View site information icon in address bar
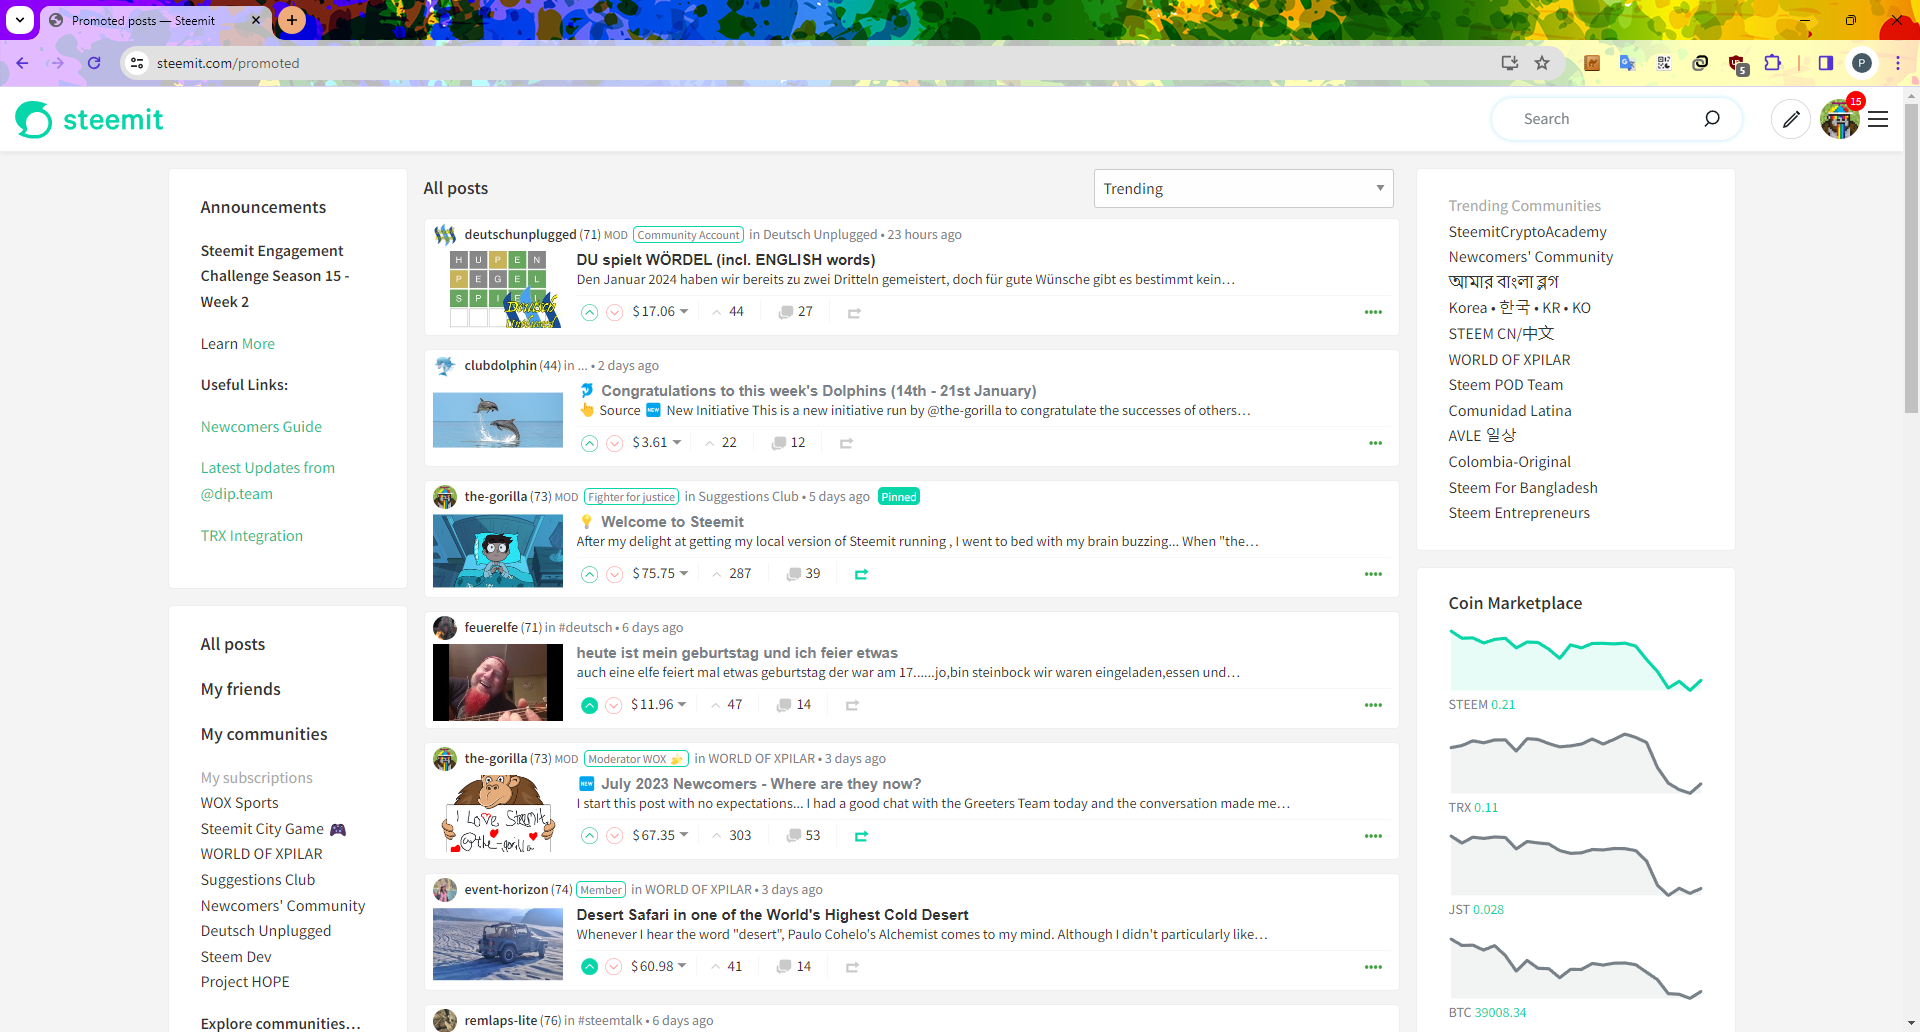The image size is (1920, 1032). click(x=137, y=63)
